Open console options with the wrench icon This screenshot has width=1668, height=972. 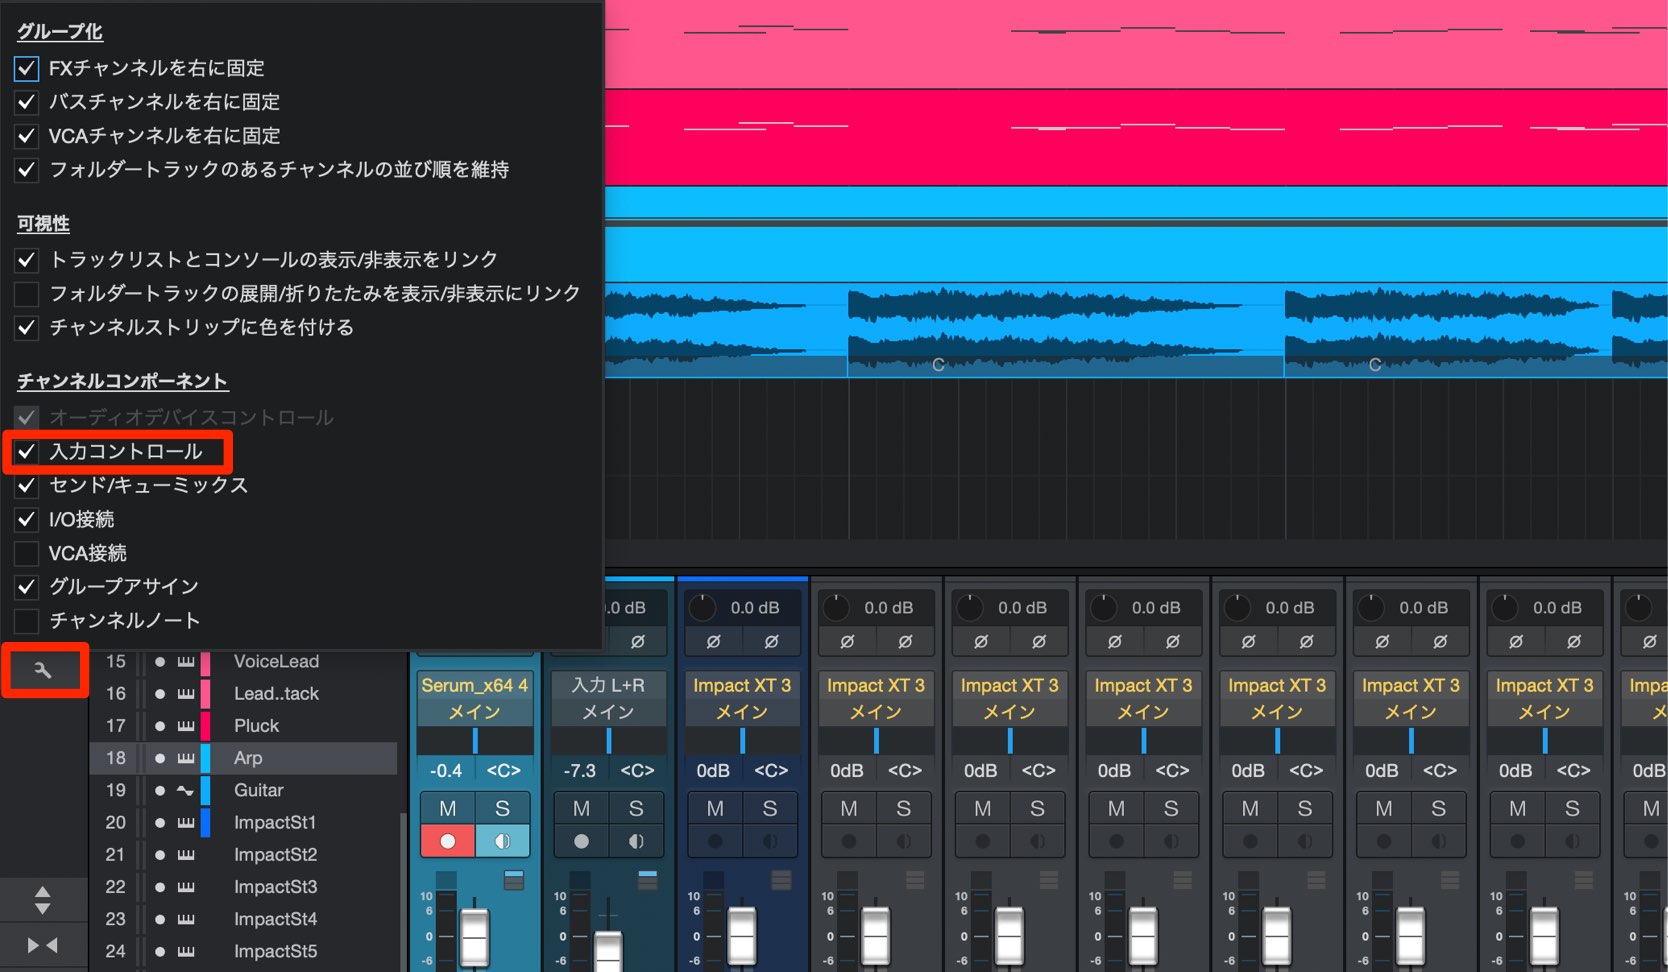pyautogui.click(x=43, y=670)
